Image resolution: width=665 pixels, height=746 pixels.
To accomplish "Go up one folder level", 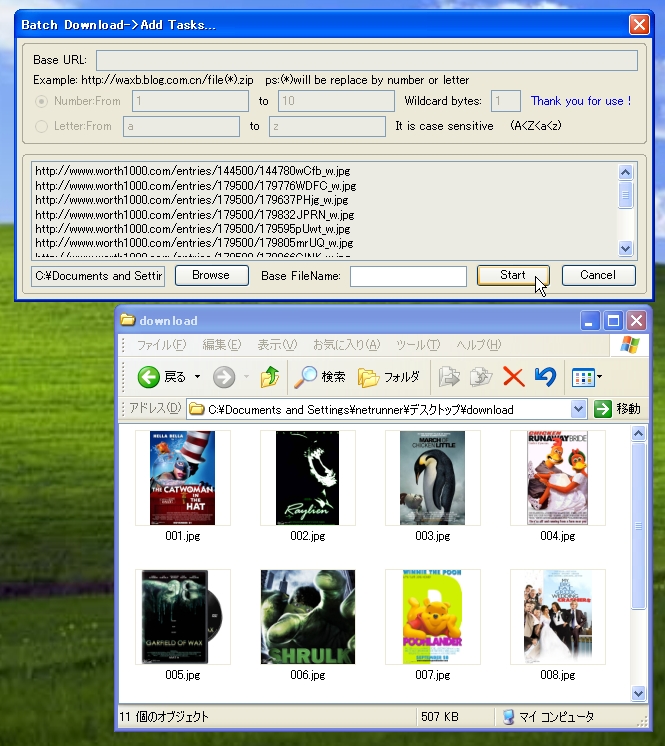I will [269, 377].
